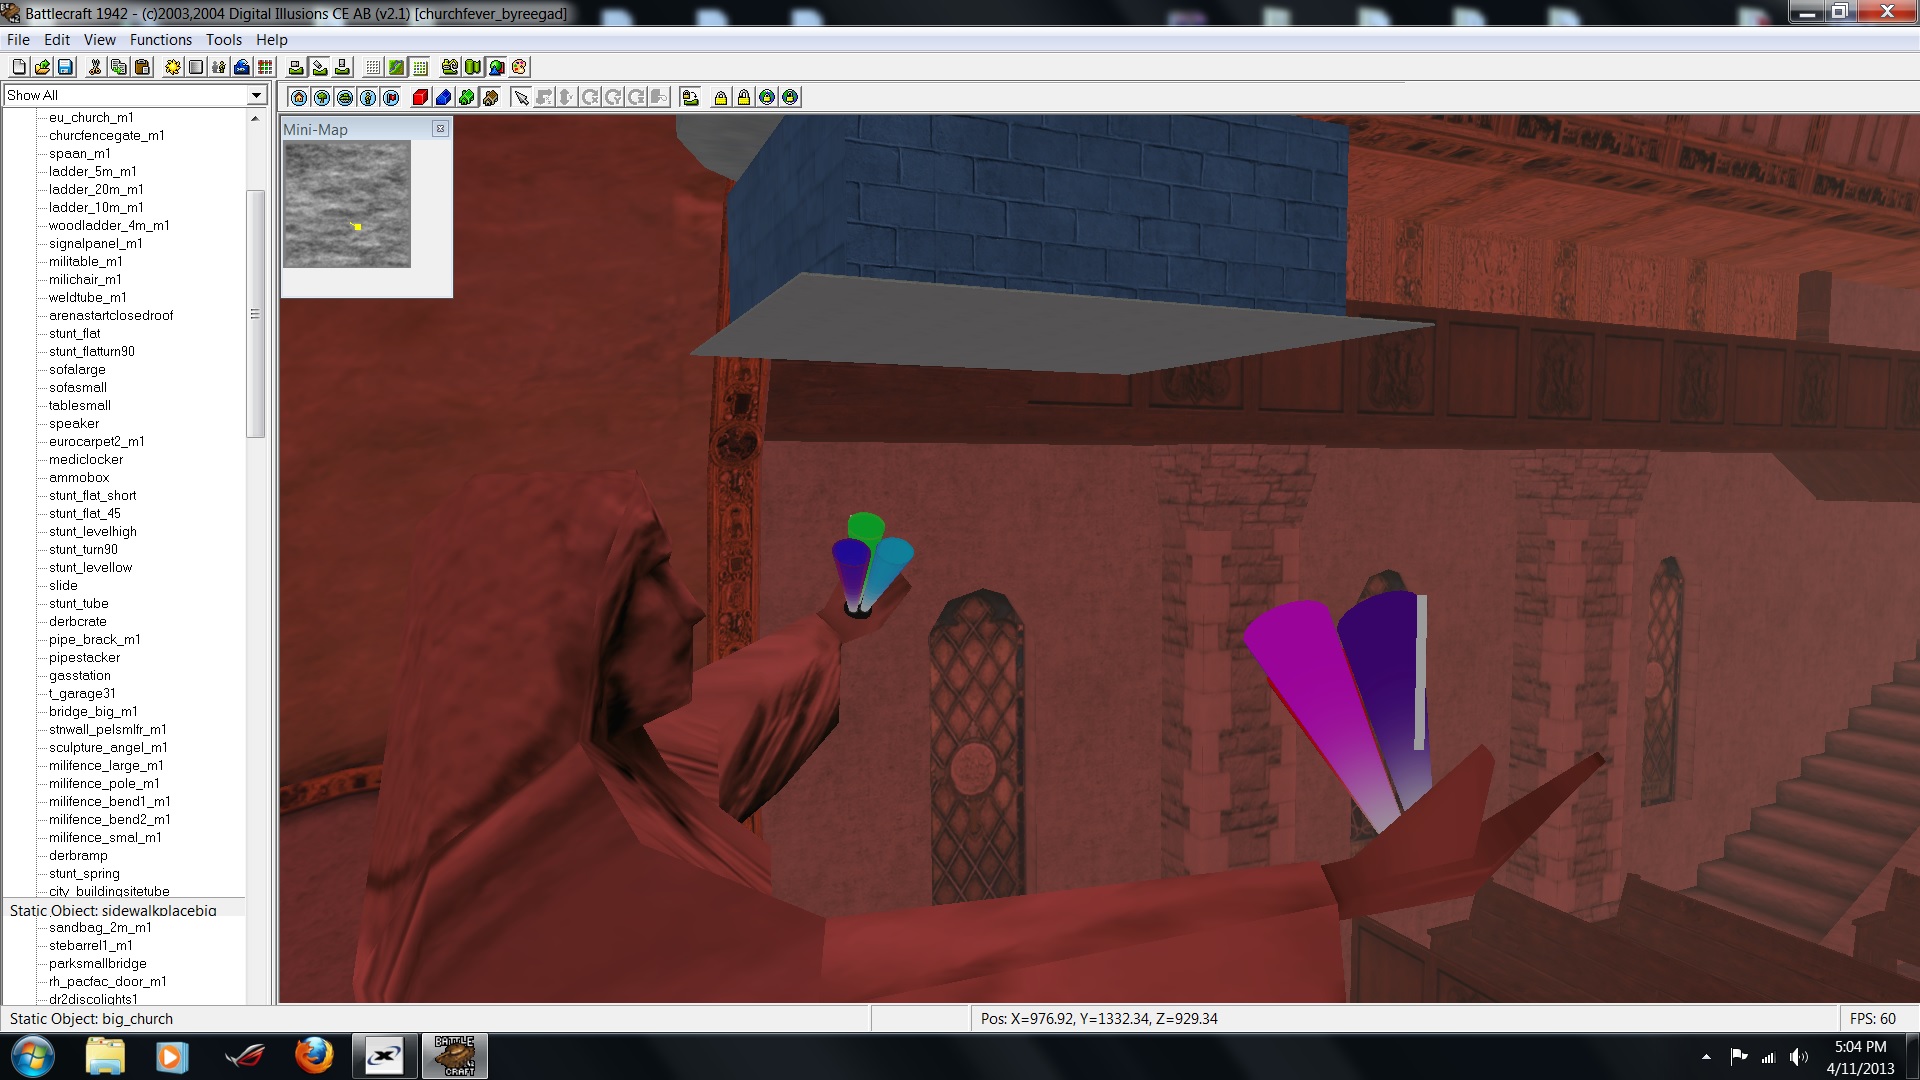Open the Edit menu
The width and height of the screenshot is (1920, 1080).
(x=57, y=40)
